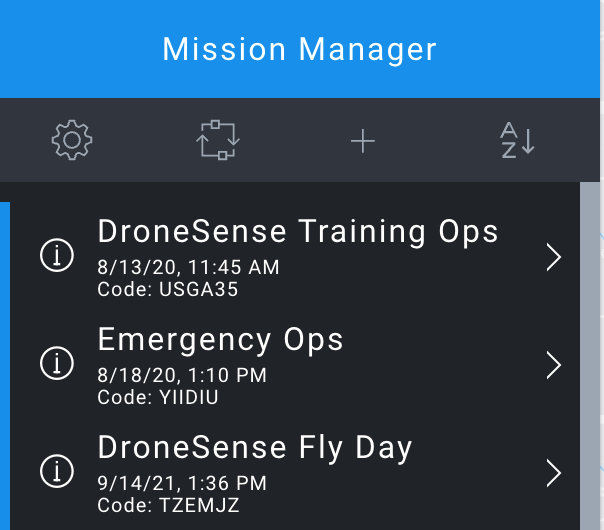Image resolution: width=604 pixels, height=530 pixels.
Task: Sort missions using the A-Z icon
Action: click(x=517, y=140)
